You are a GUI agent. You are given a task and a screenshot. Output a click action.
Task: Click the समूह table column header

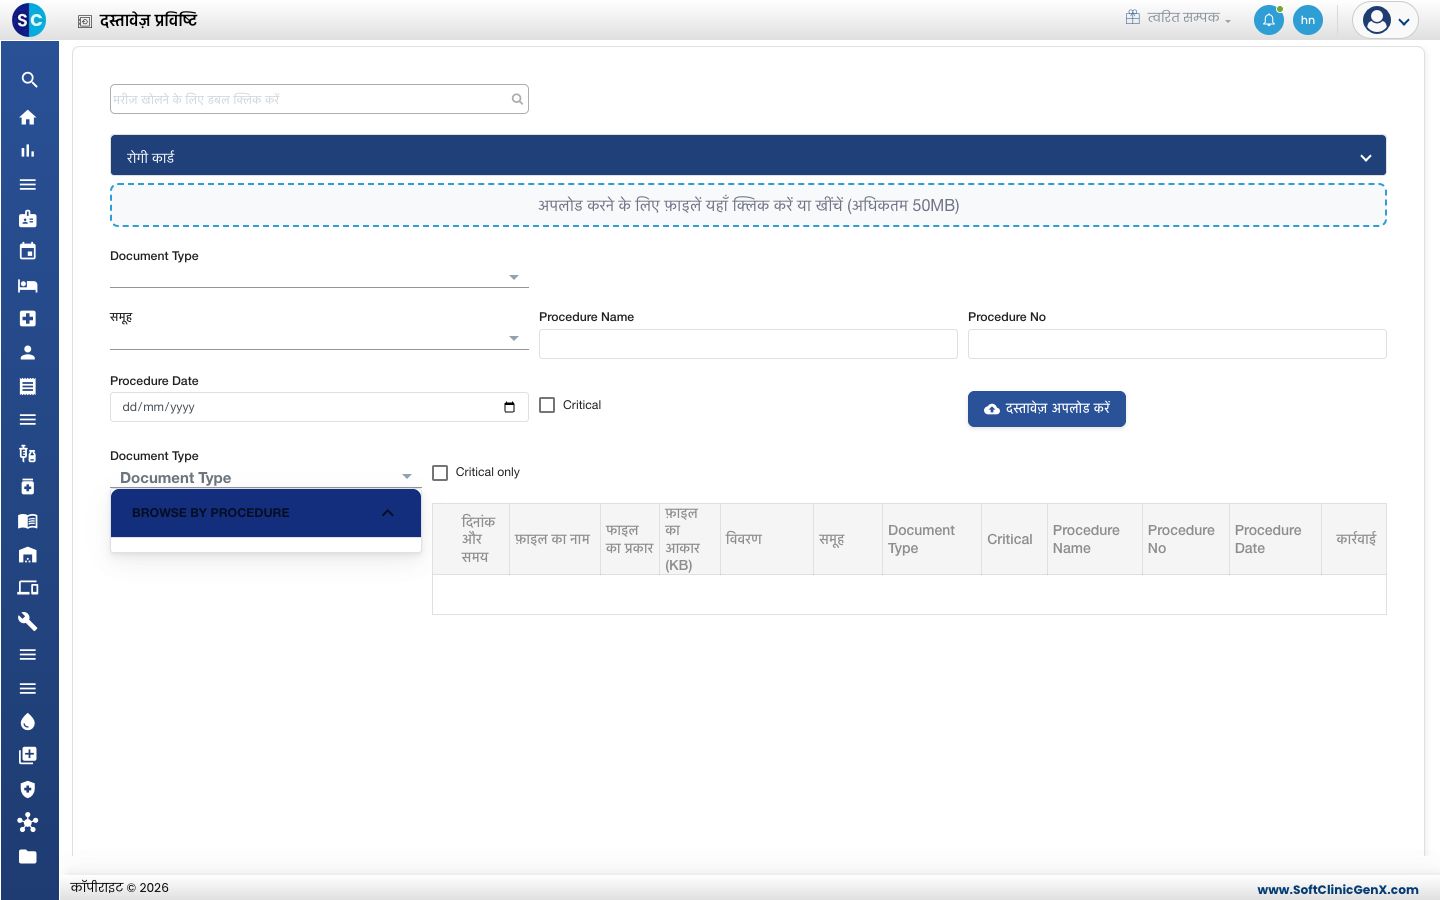point(848,539)
